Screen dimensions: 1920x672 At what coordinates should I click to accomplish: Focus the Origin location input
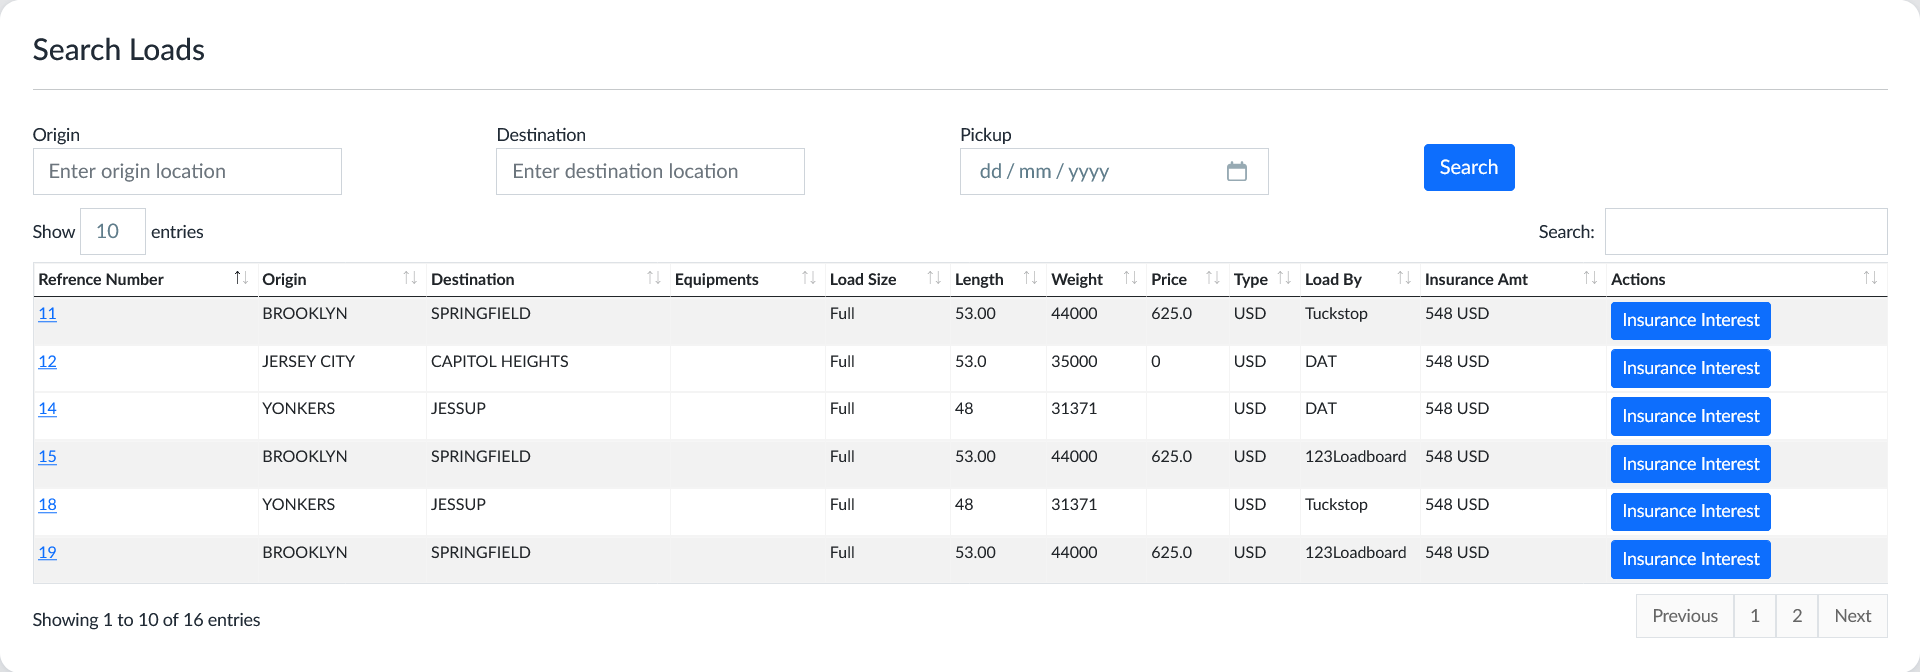click(187, 171)
